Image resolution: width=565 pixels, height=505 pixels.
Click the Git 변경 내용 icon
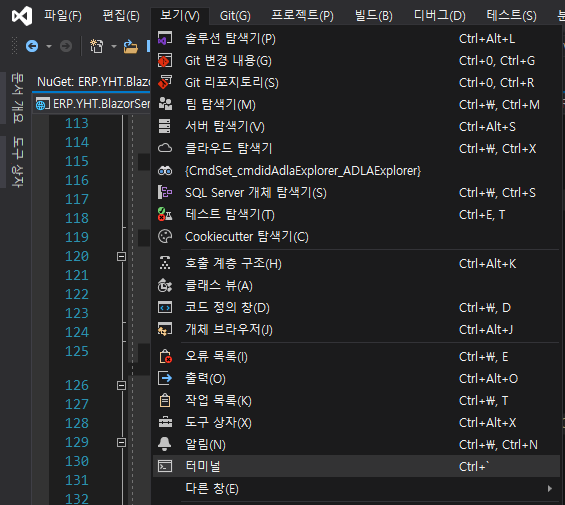(x=165, y=61)
